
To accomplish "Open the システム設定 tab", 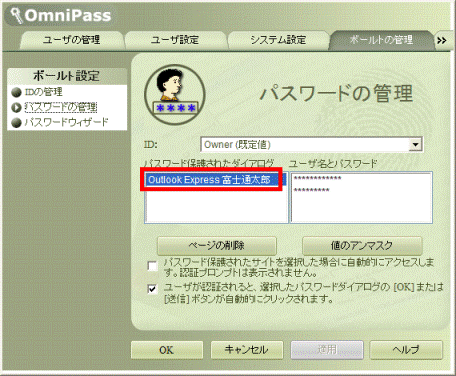I will coord(278,40).
